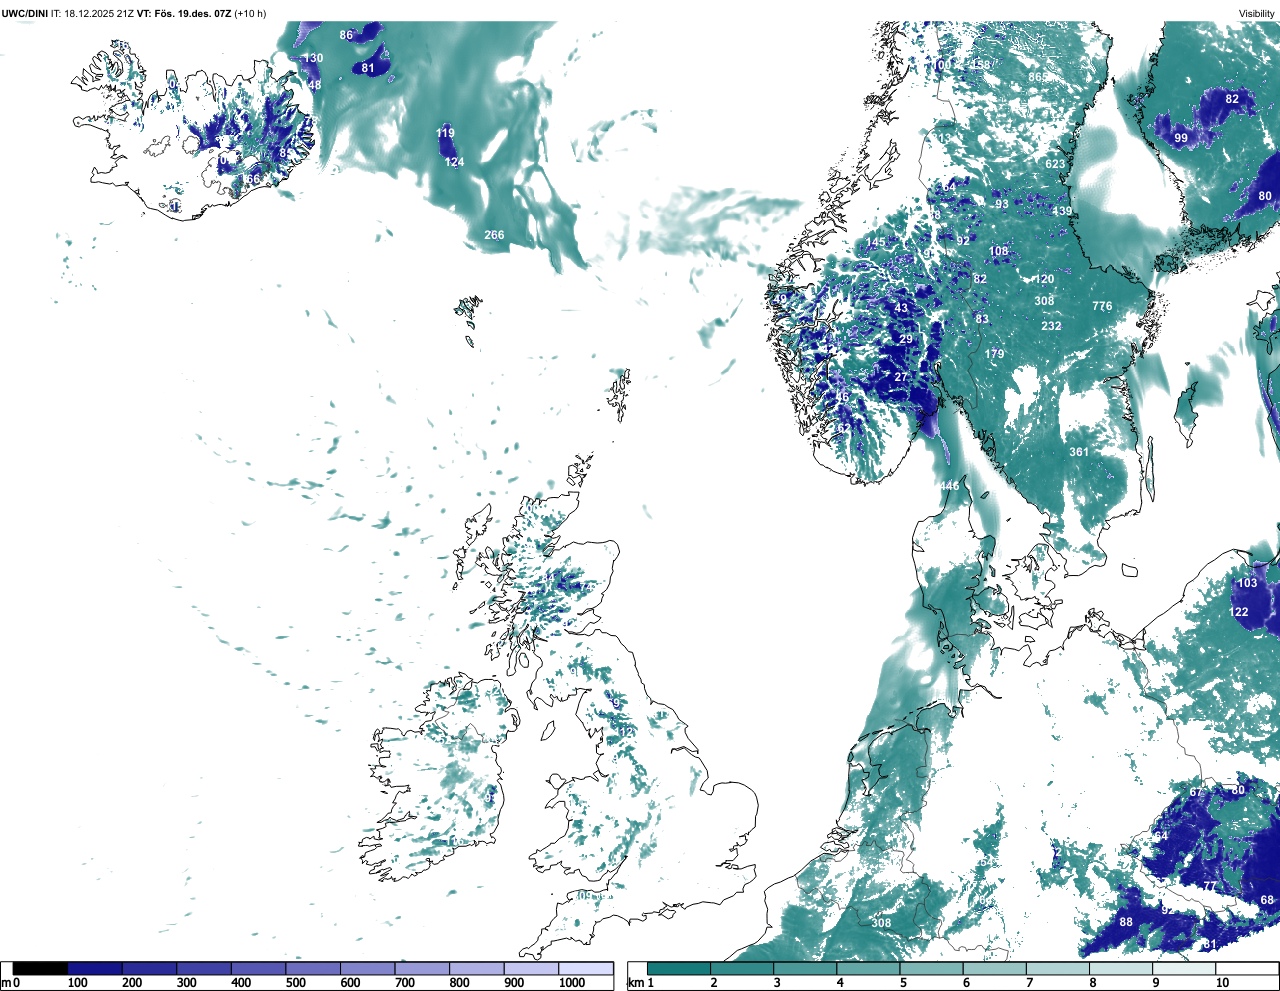
Task: Click the 700–800 m legend swatch
Action: point(422,968)
